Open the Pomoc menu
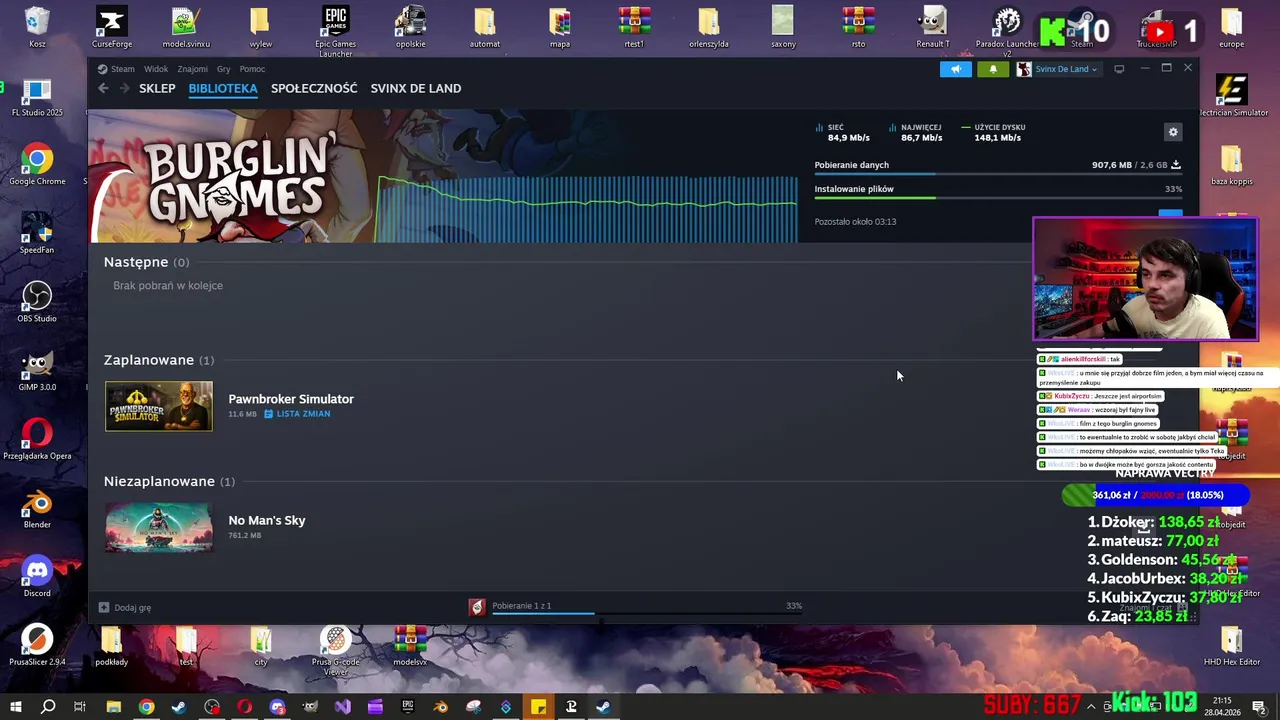1280x720 pixels. click(x=252, y=69)
